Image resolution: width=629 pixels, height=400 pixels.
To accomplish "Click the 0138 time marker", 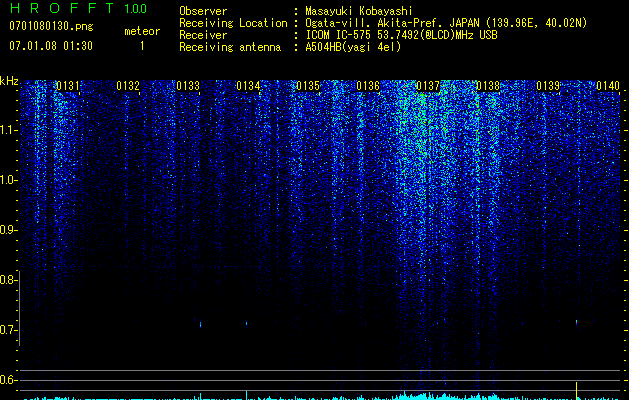I will pos(488,86).
